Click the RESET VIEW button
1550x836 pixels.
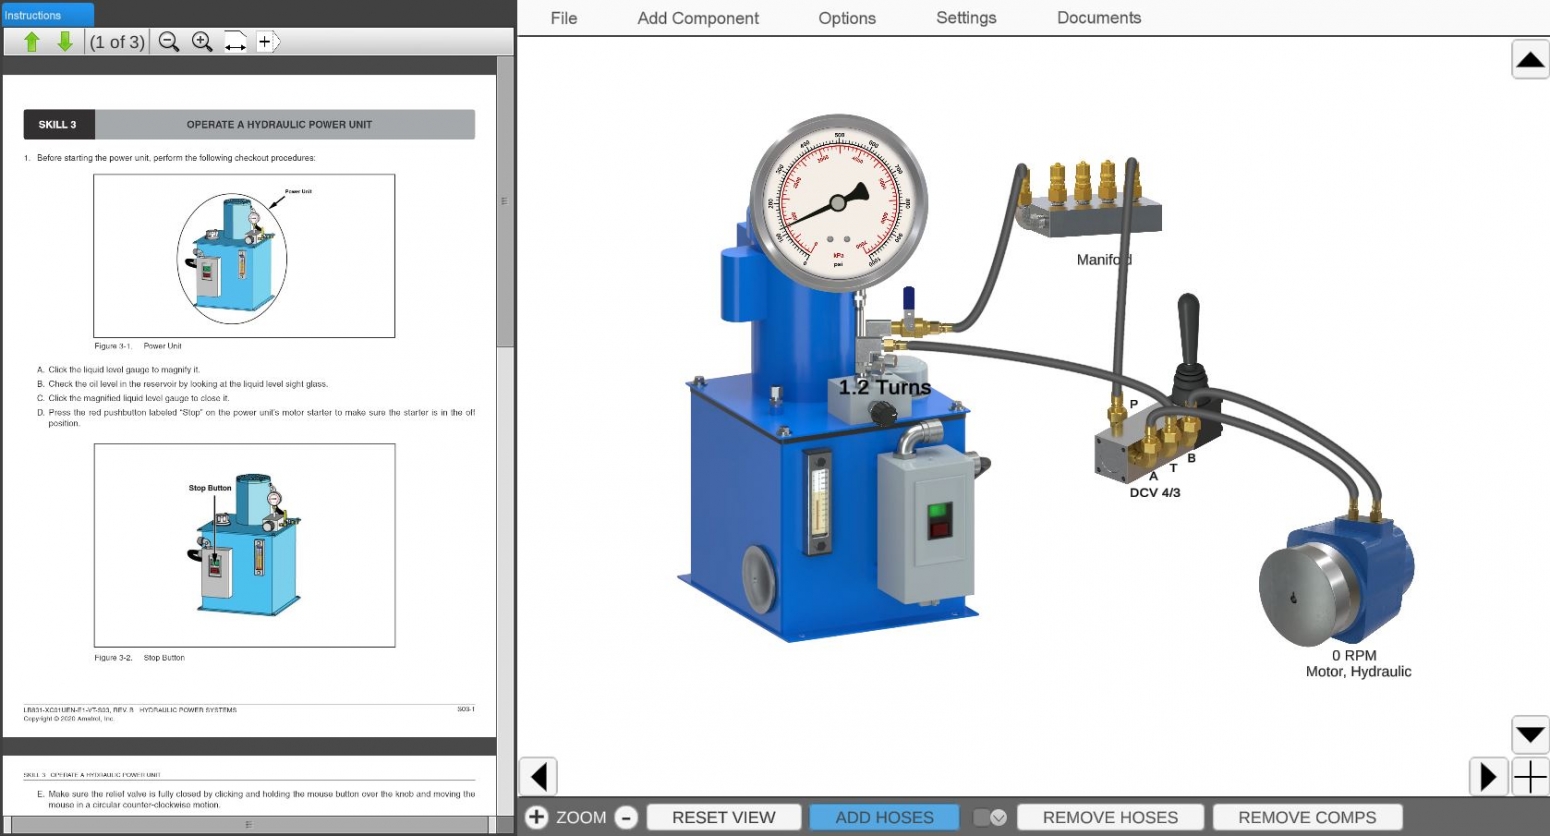724,817
